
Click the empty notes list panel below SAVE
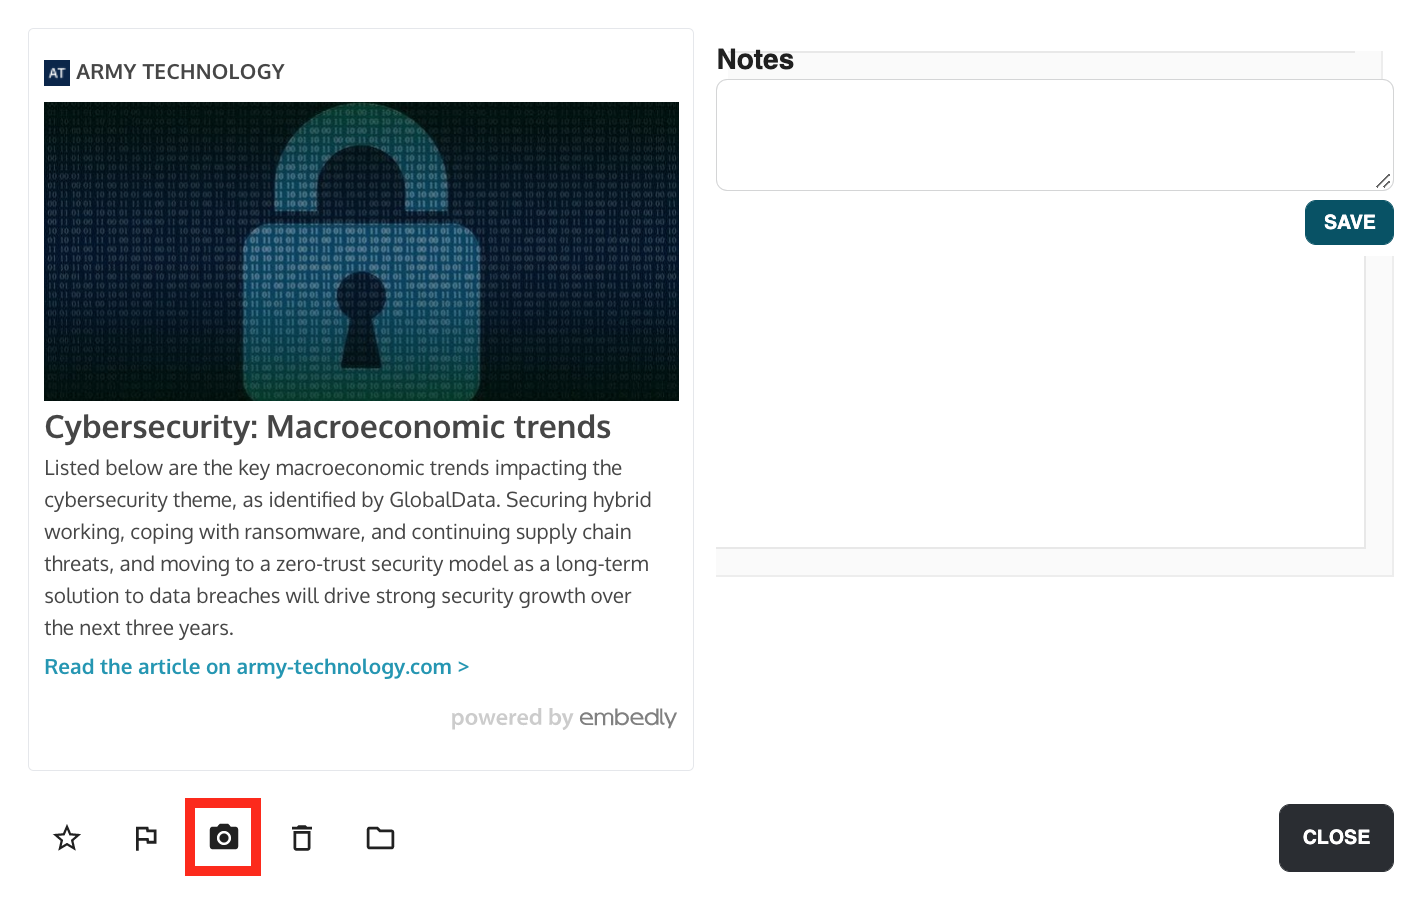[x=1040, y=400]
